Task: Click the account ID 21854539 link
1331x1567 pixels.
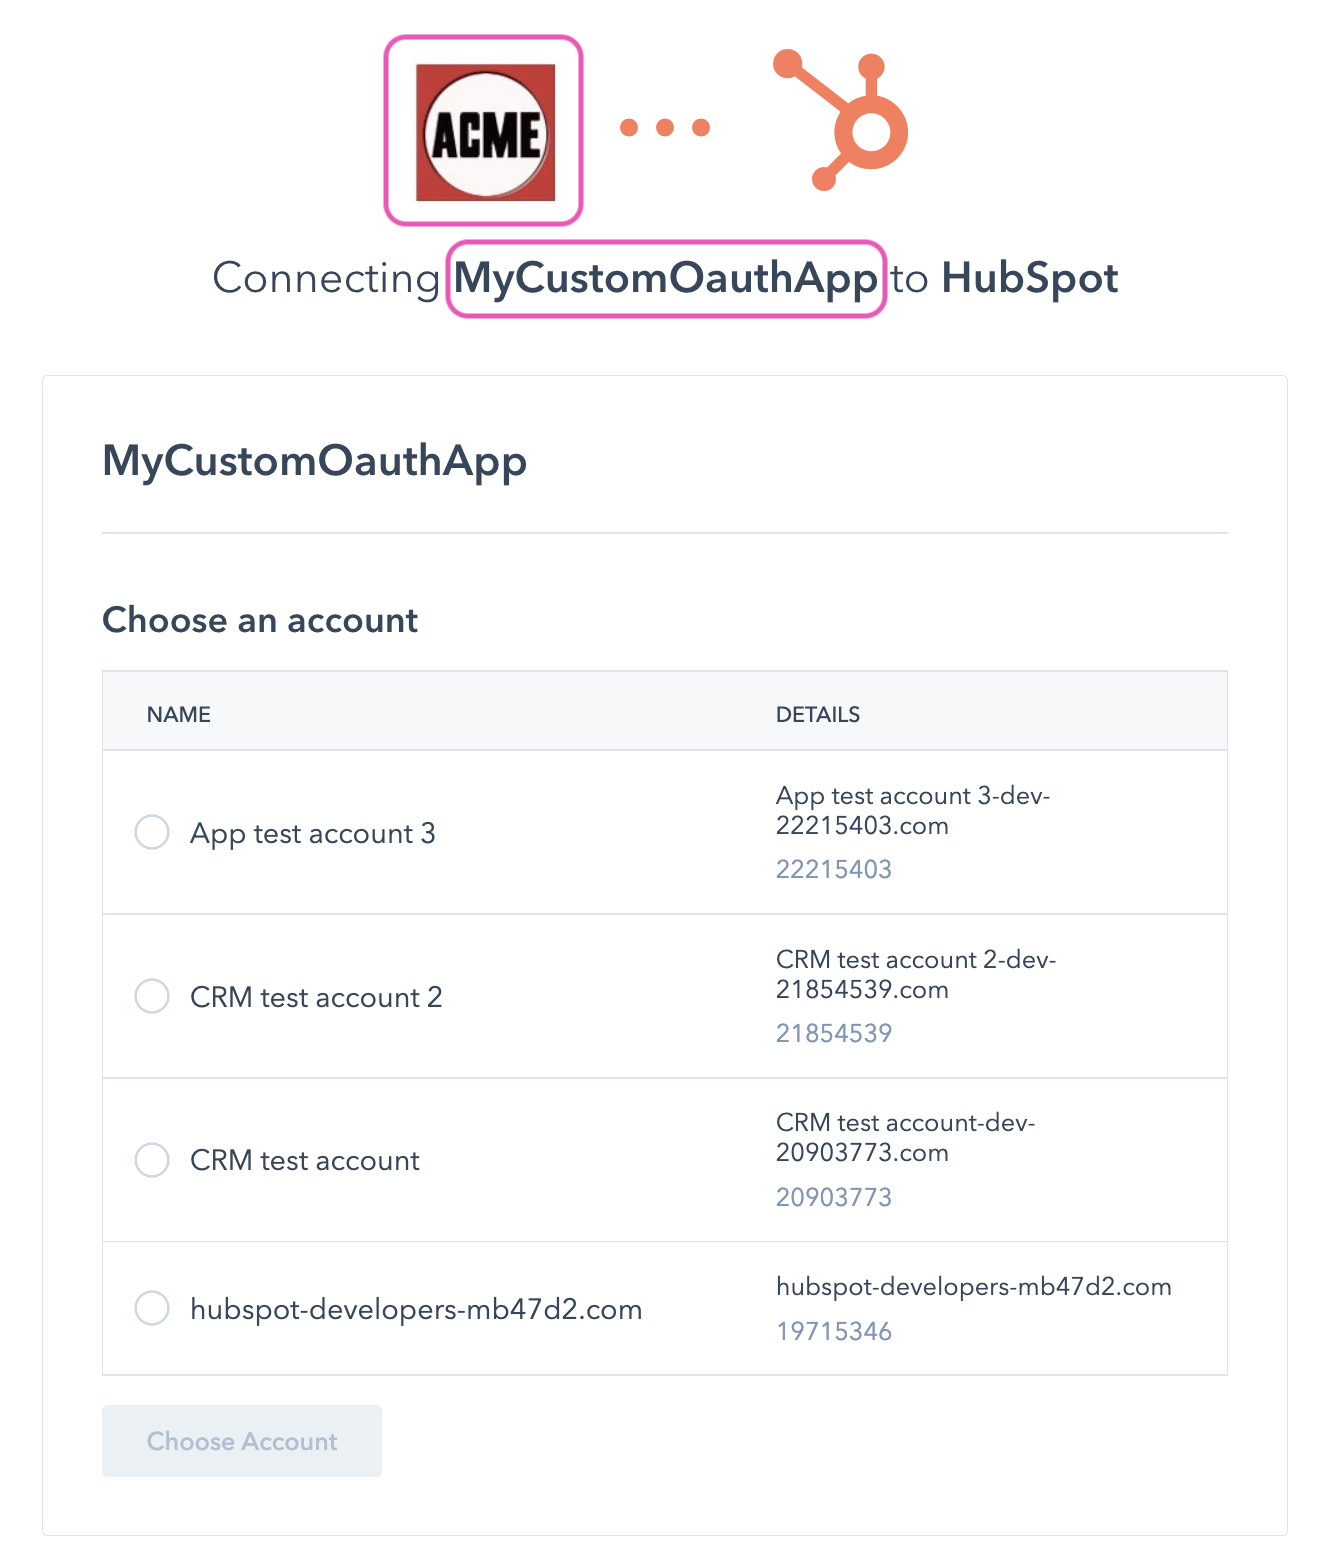Action: (834, 1033)
